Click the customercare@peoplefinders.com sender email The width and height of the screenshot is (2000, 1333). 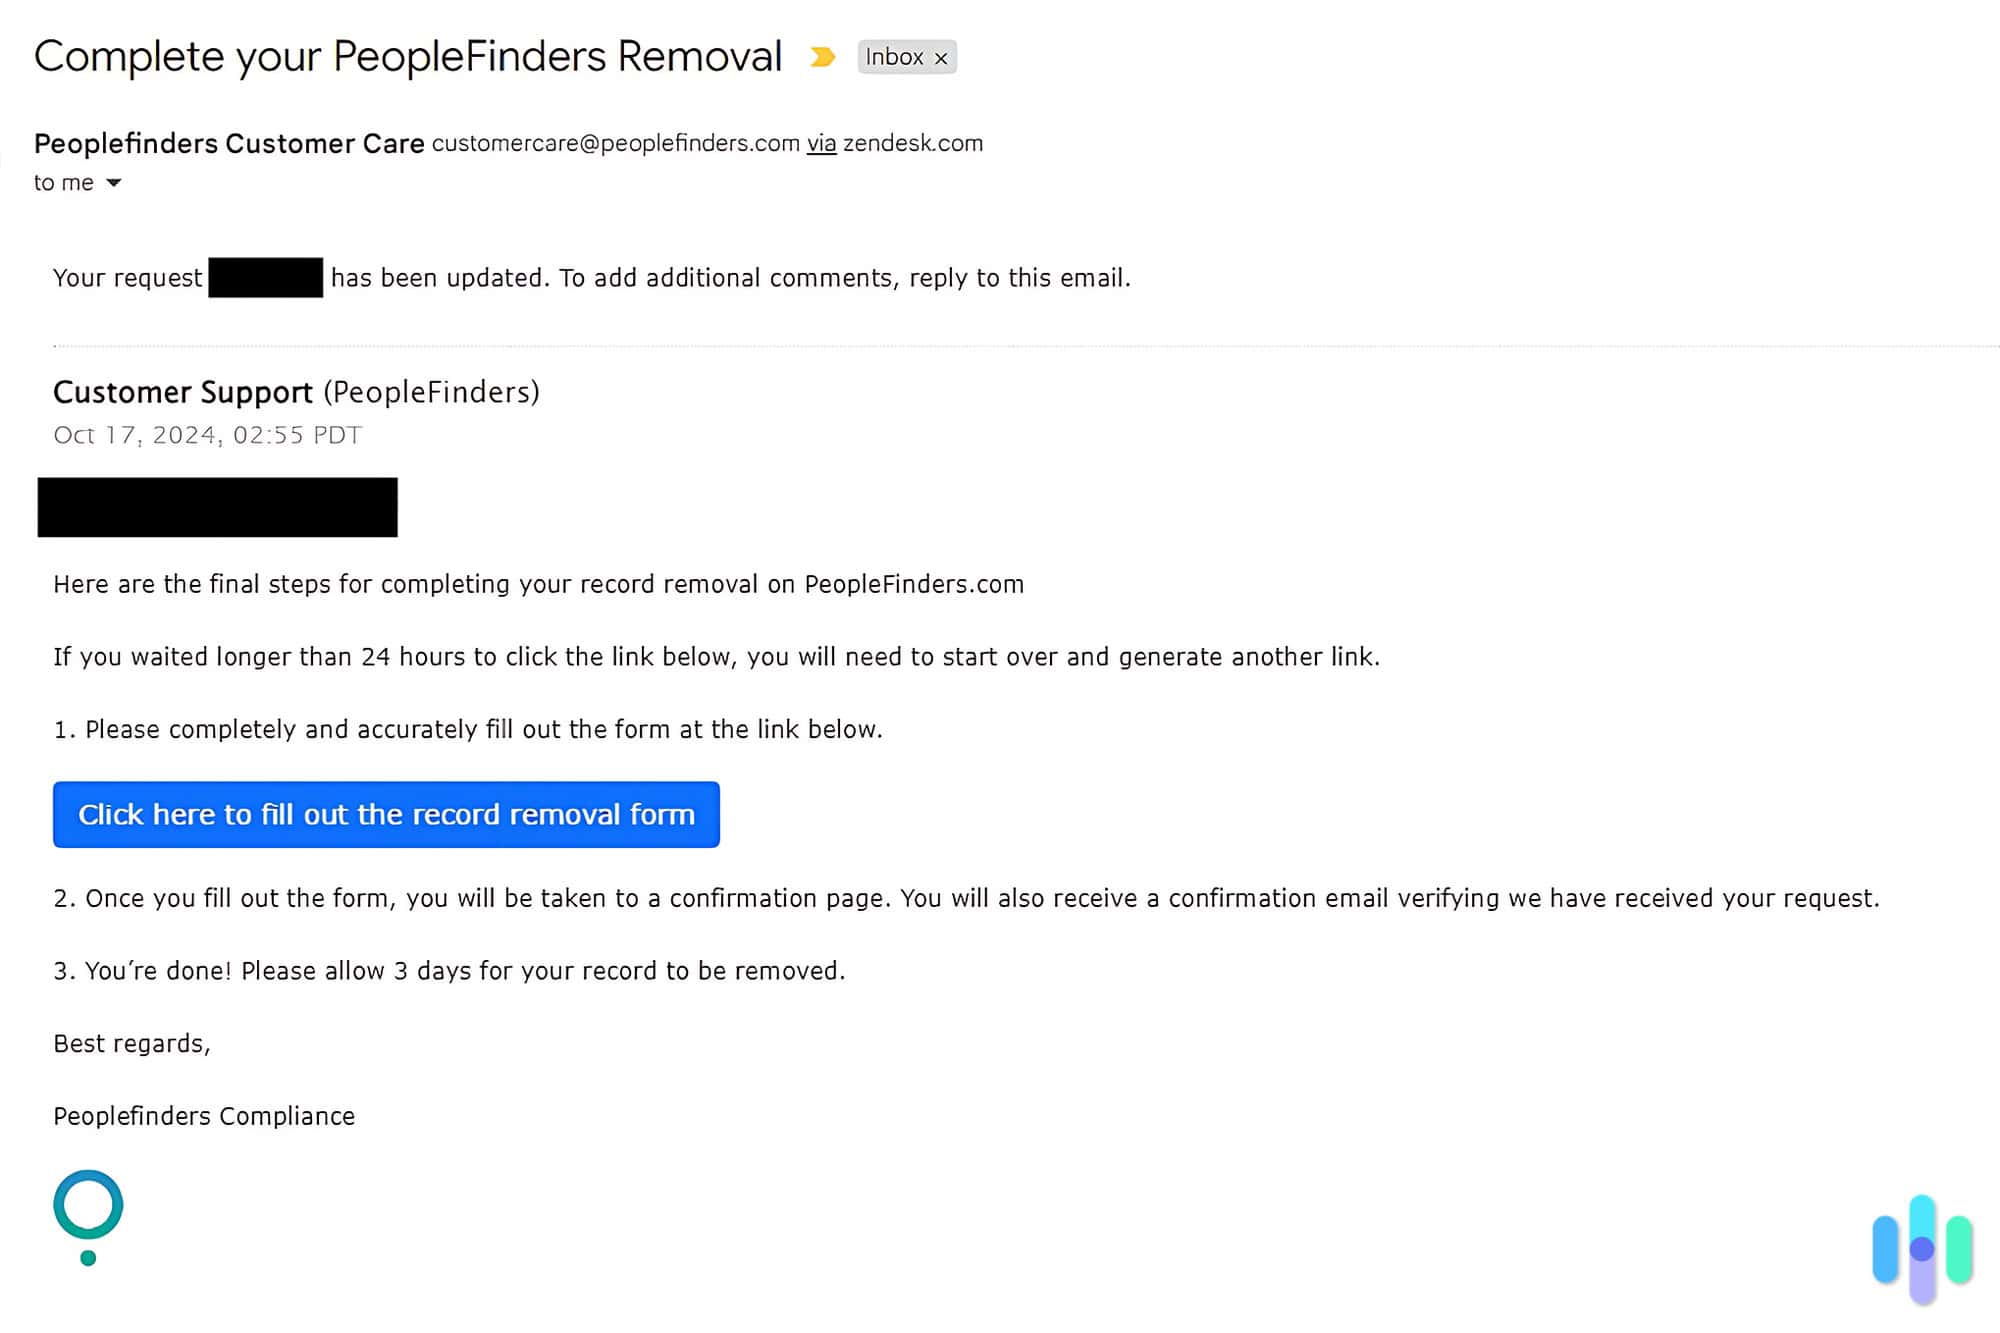[x=614, y=143]
